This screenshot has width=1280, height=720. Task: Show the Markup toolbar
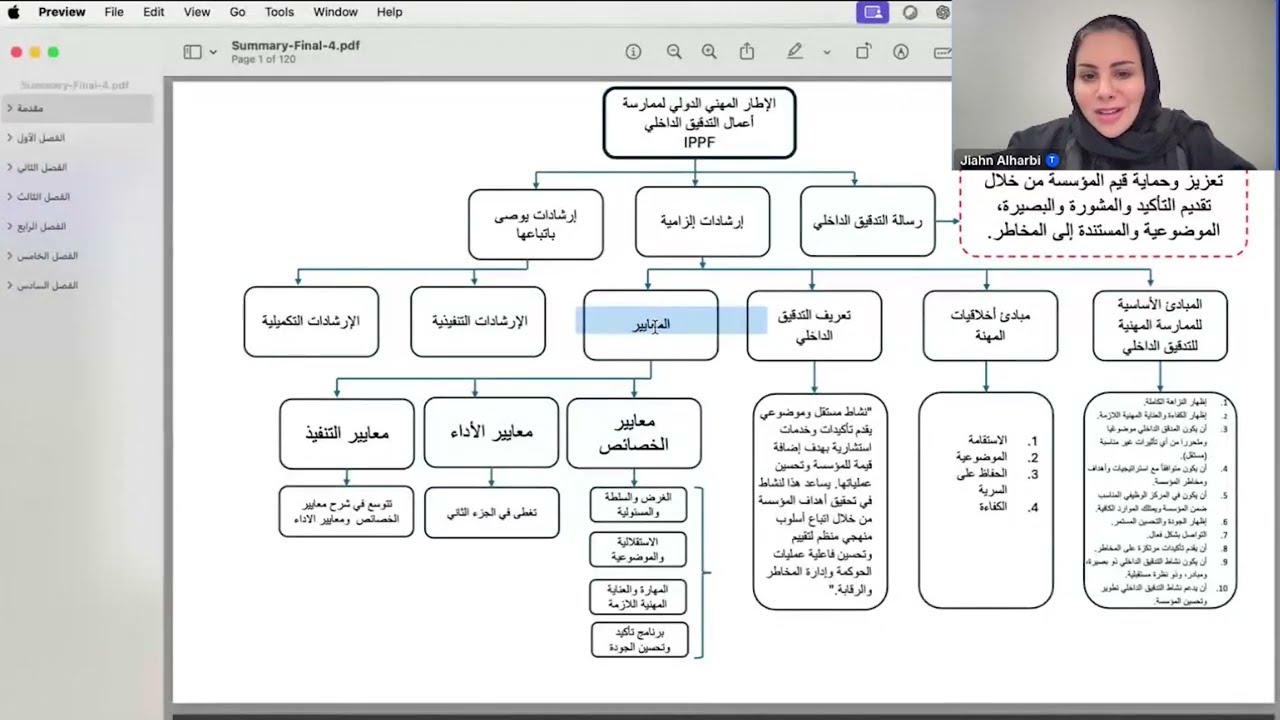tap(901, 52)
